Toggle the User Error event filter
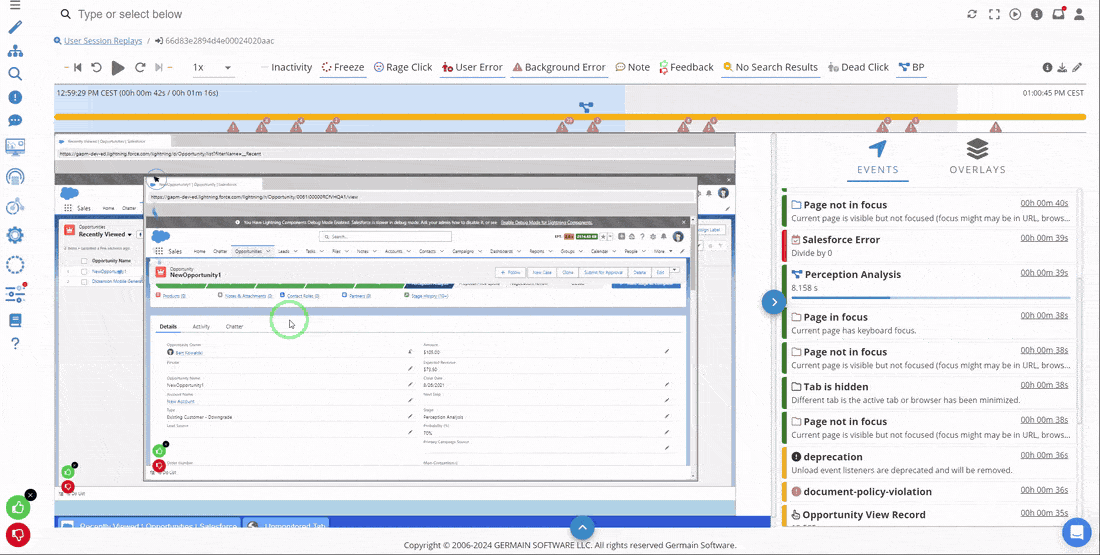The height and width of the screenshot is (555, 1100). pos(472,67)
